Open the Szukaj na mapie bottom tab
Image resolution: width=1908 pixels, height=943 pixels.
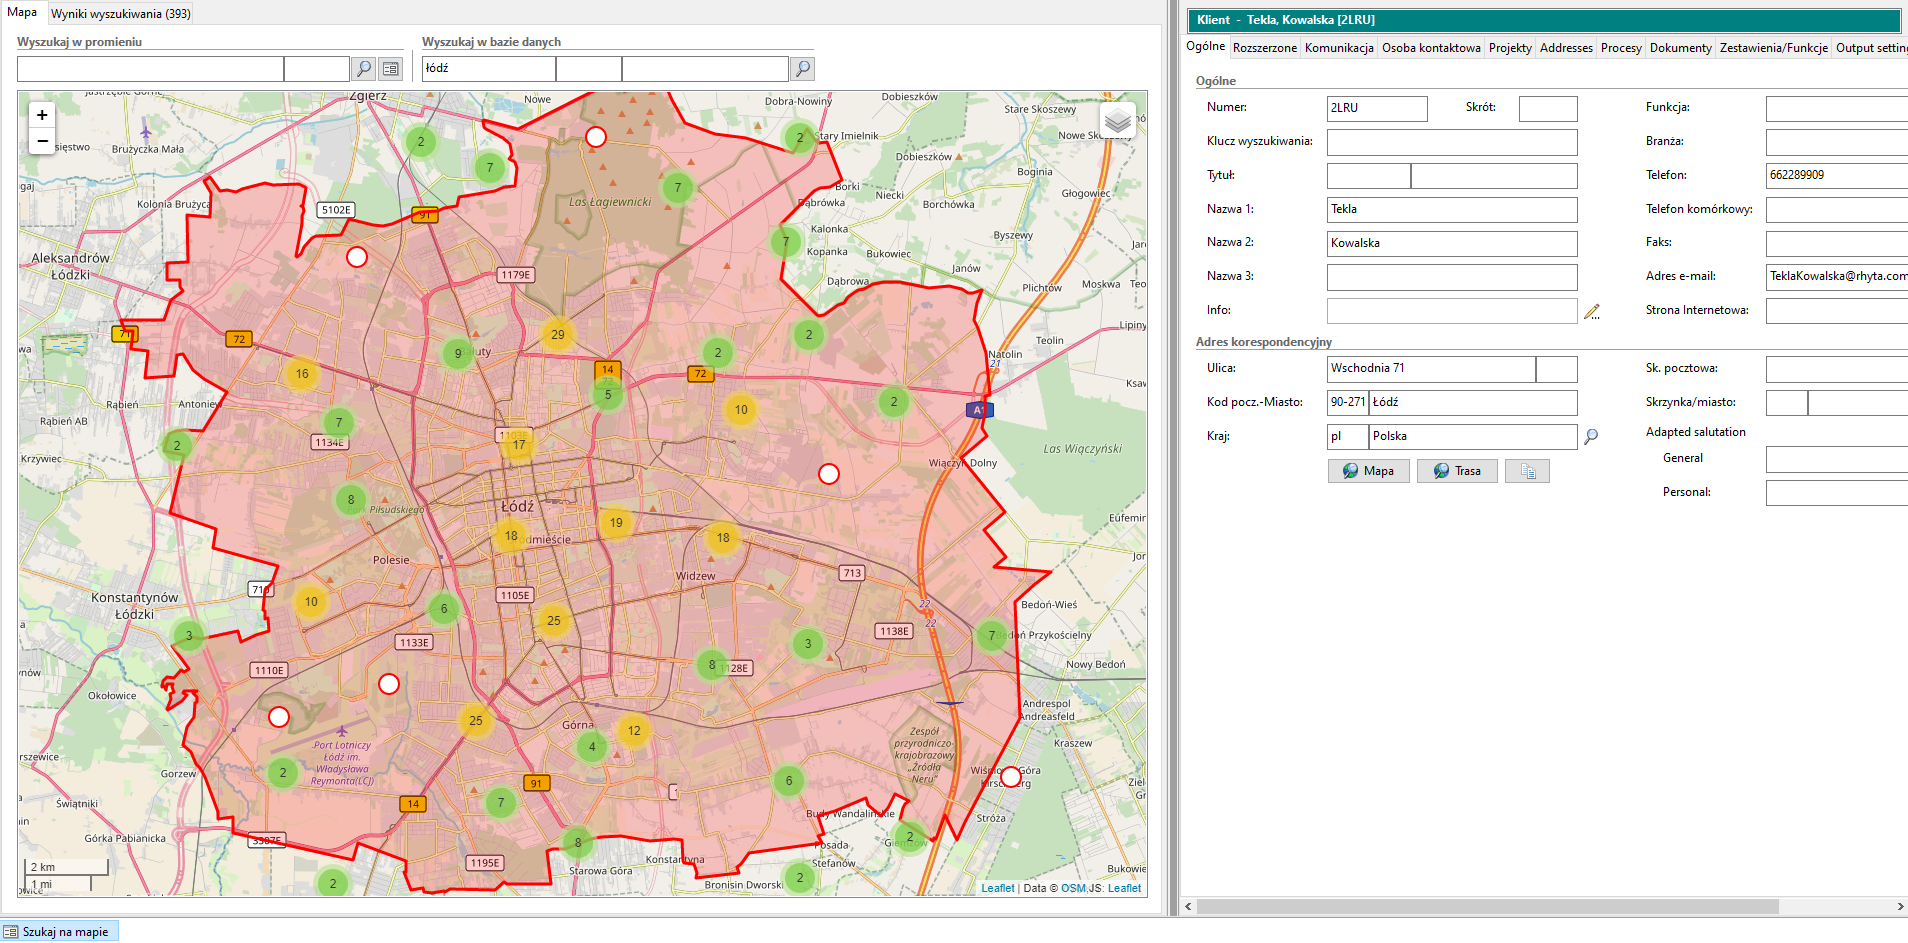coord(60,932)
